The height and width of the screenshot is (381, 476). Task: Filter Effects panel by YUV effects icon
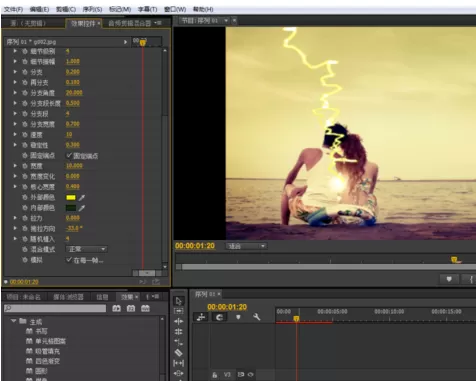(x=145, y=309)
